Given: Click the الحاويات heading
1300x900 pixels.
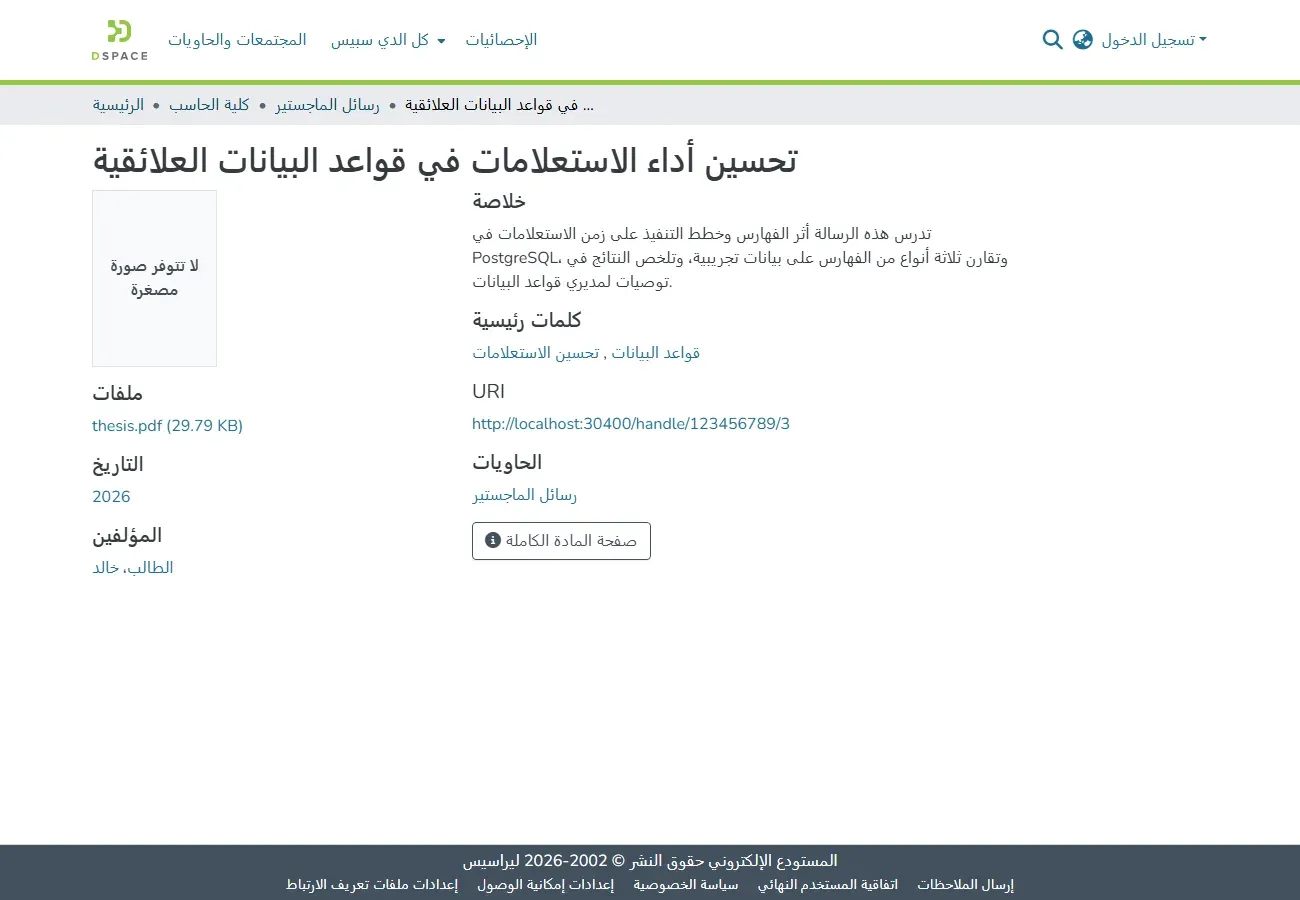Looking at the screenshot, I should pyautogui.click(x=507, y=462).
